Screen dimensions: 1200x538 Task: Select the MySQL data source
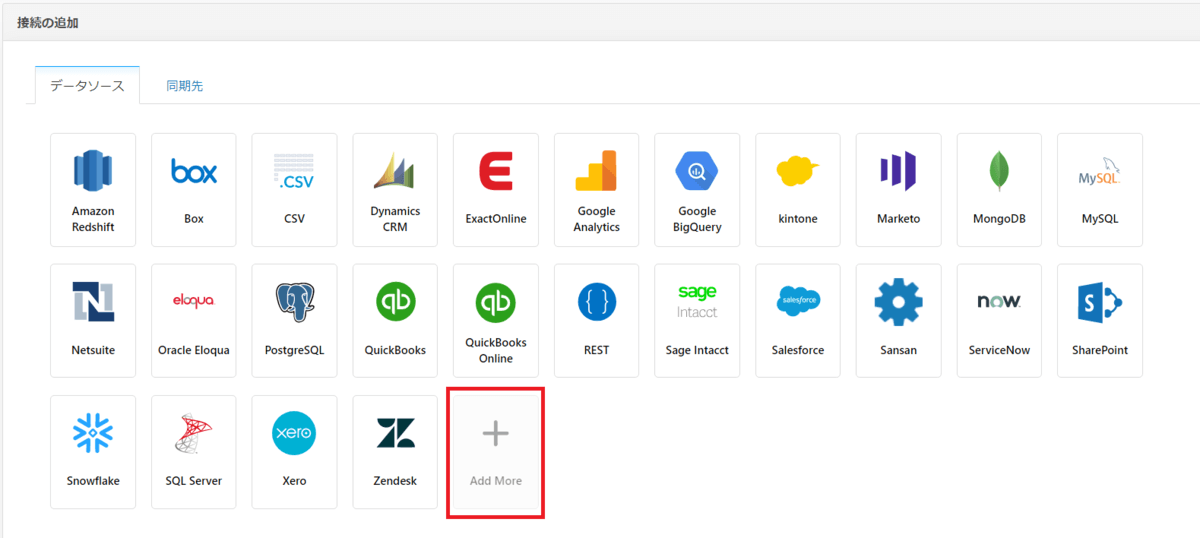tap(1099, 189)
